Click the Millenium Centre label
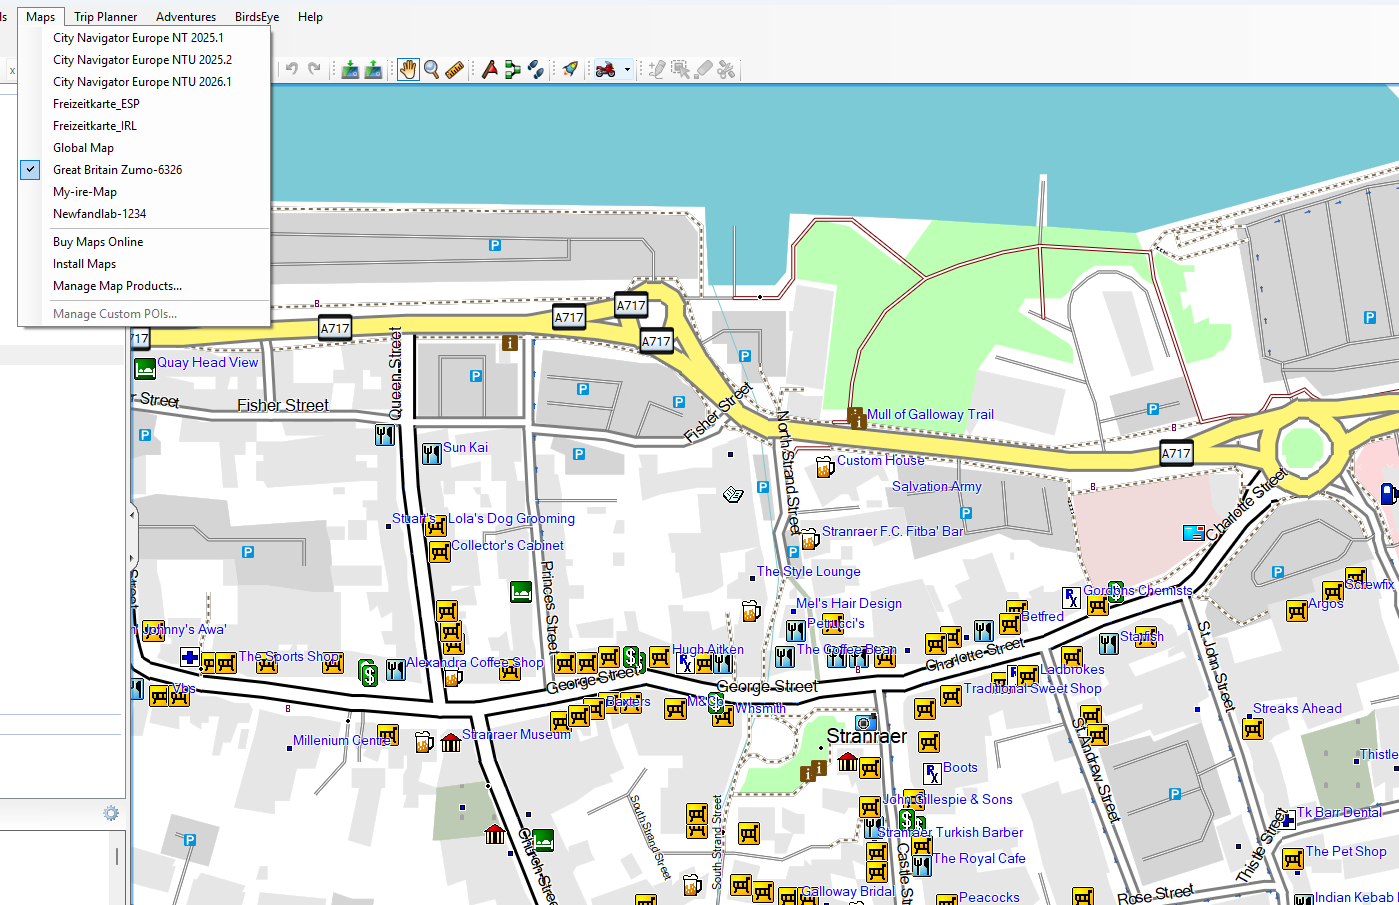1399x905 pixels. coord(342,740)
